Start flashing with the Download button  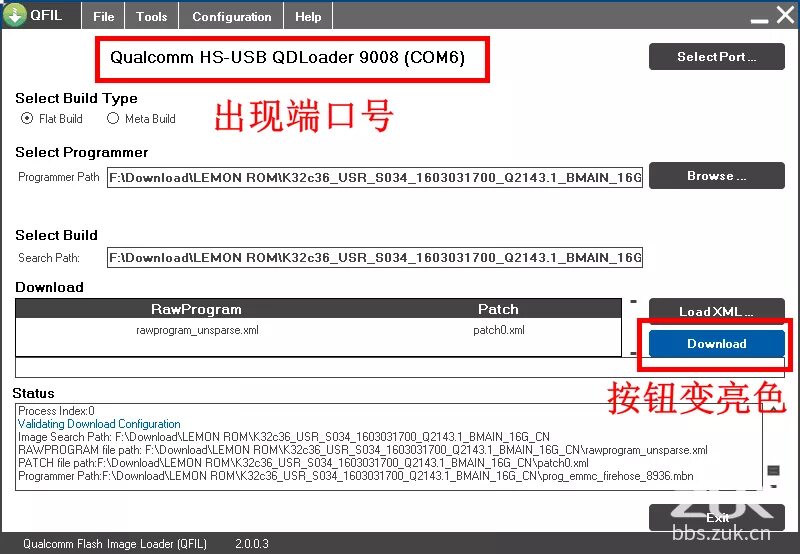716,343
